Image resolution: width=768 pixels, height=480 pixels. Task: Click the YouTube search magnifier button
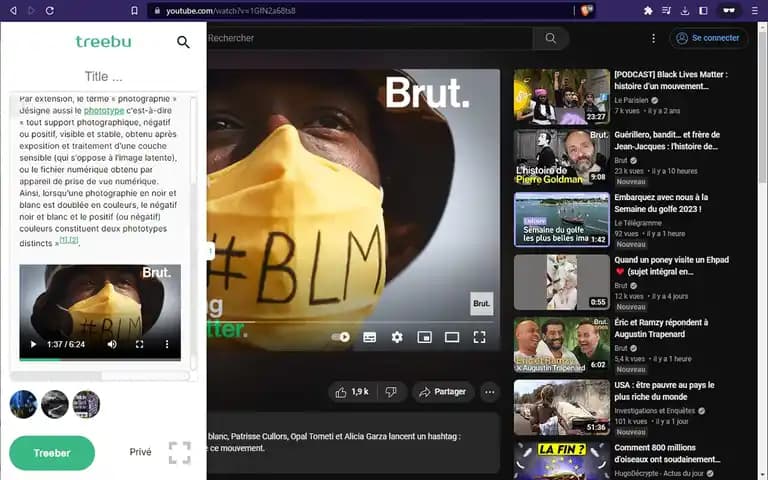(x=551, y=38)
